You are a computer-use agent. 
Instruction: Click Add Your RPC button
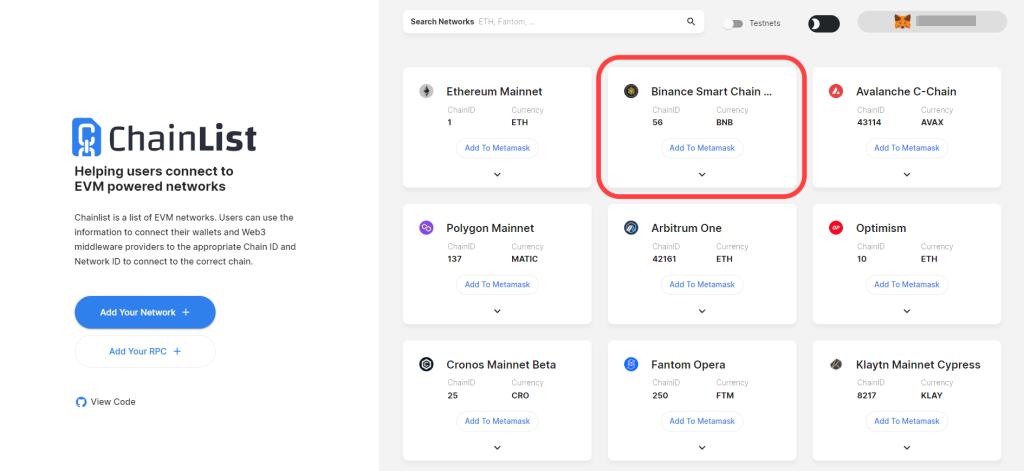pos(145,351)
